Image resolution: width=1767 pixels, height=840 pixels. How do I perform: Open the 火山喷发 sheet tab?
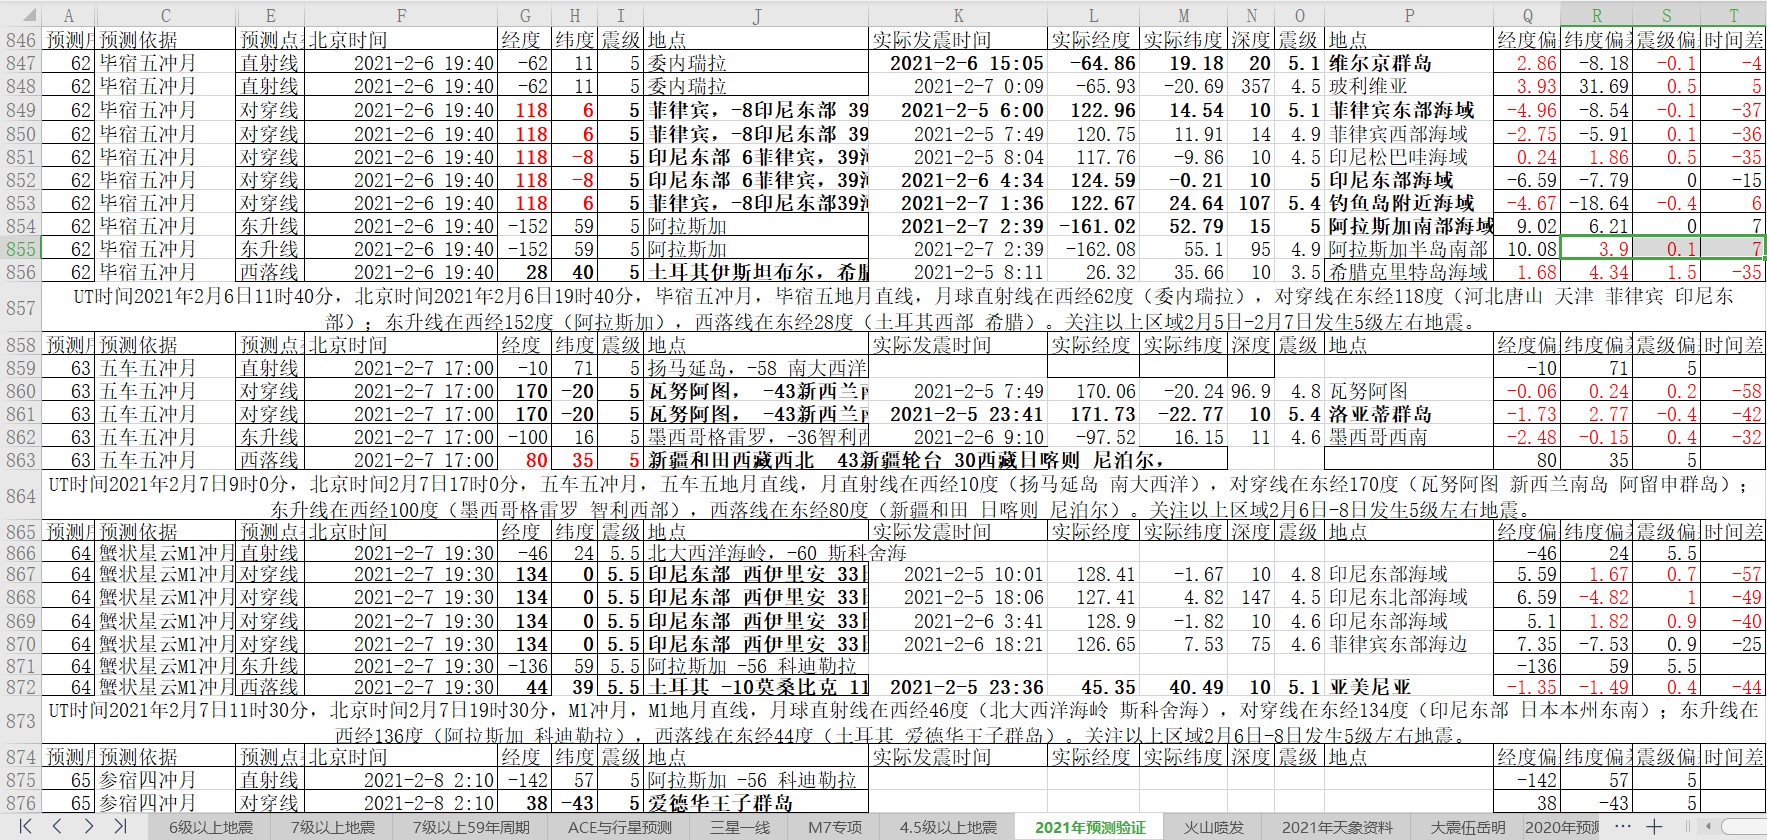1214,827
